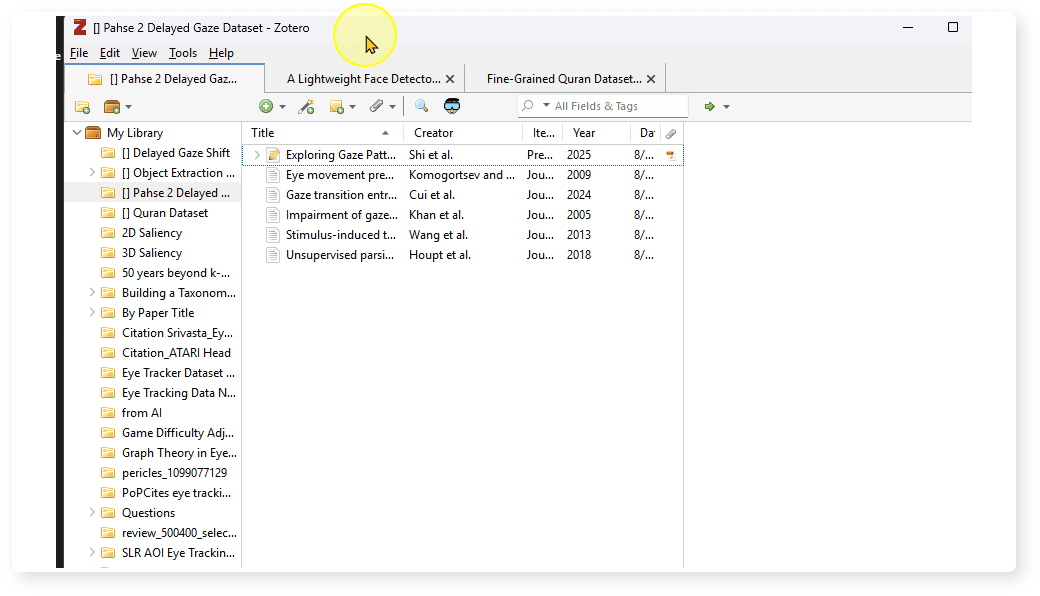
Task: Open the Edit menu
Action: click(110, 53)
